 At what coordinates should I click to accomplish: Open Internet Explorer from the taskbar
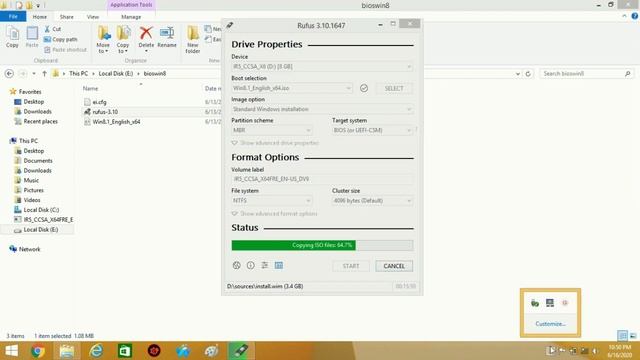coord(96,351)
